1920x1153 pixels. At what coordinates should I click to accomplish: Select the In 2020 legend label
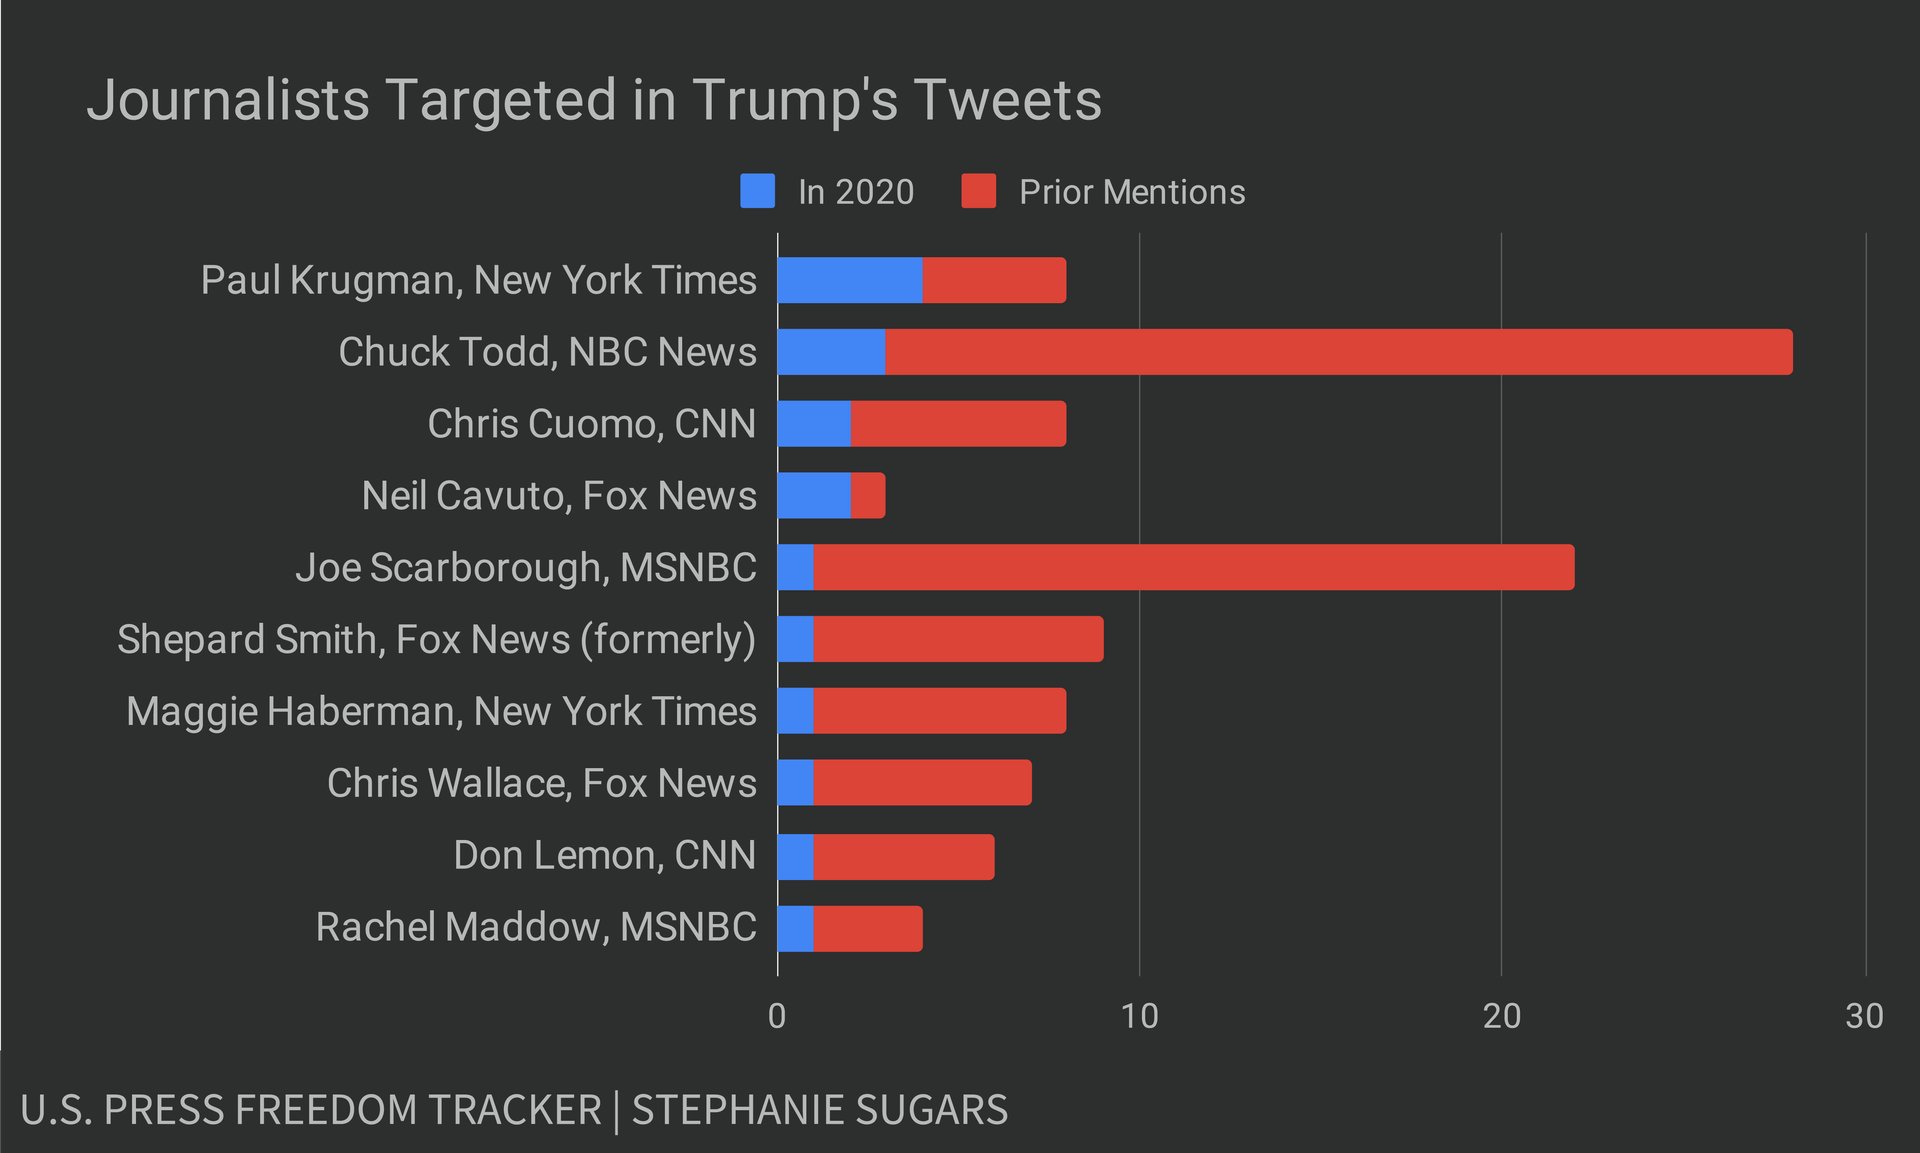[856, 192]
